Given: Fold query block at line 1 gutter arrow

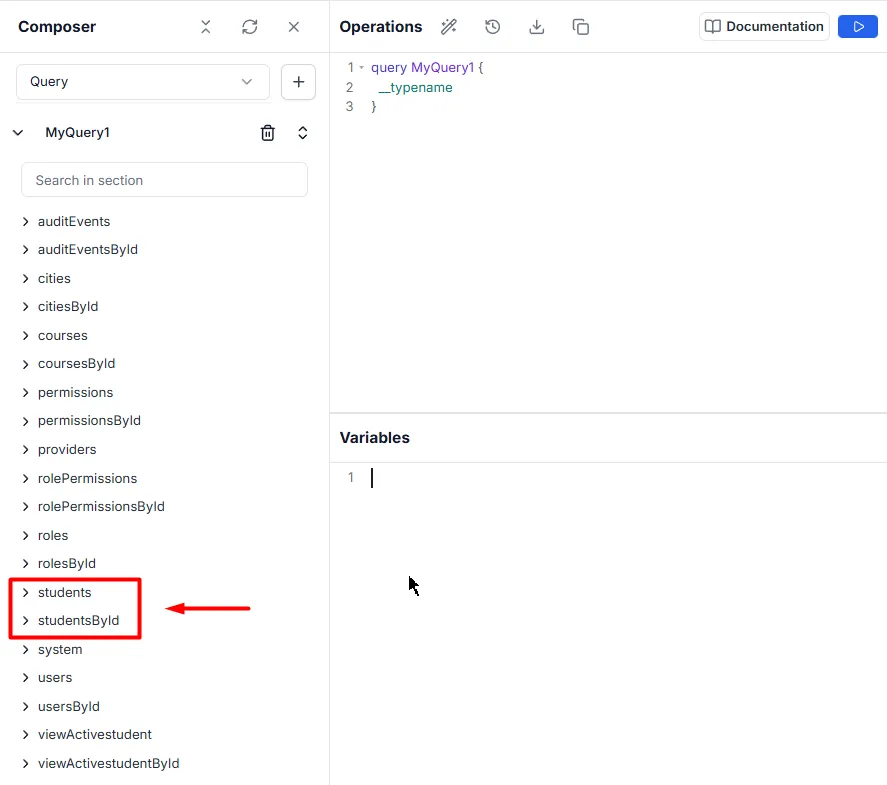Looking at the screenshot, I should click(361, 68).
